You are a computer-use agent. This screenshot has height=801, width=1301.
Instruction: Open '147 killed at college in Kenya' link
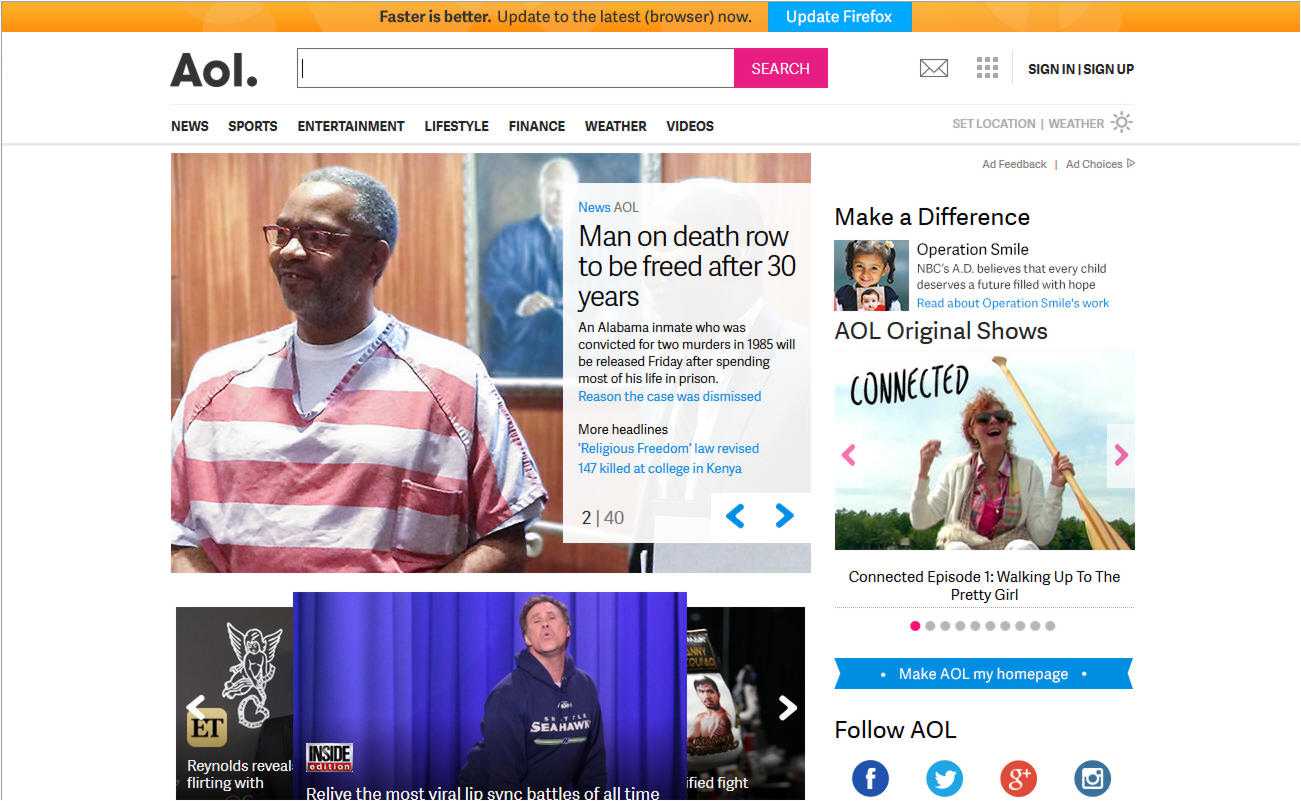click(660, 469)
